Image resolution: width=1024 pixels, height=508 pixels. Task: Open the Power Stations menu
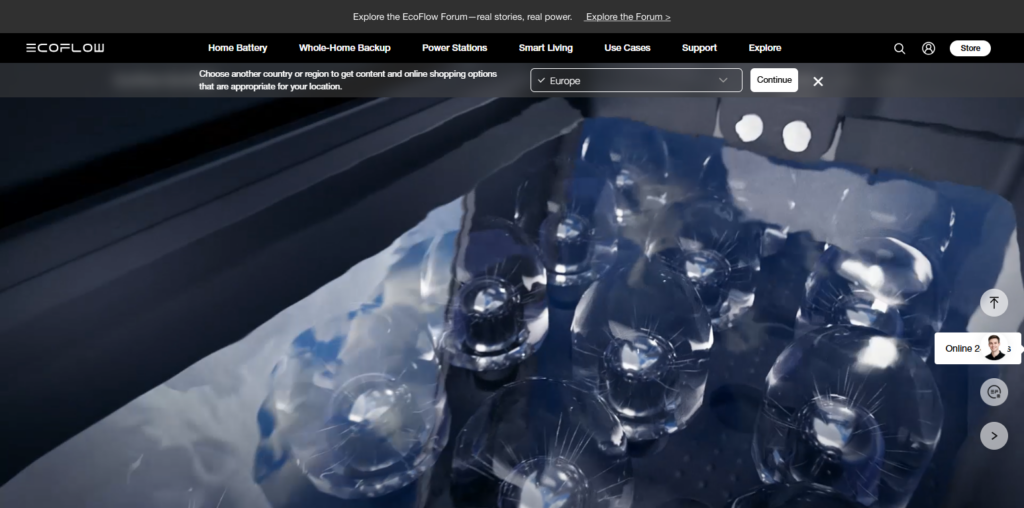[x=455, y=48]
